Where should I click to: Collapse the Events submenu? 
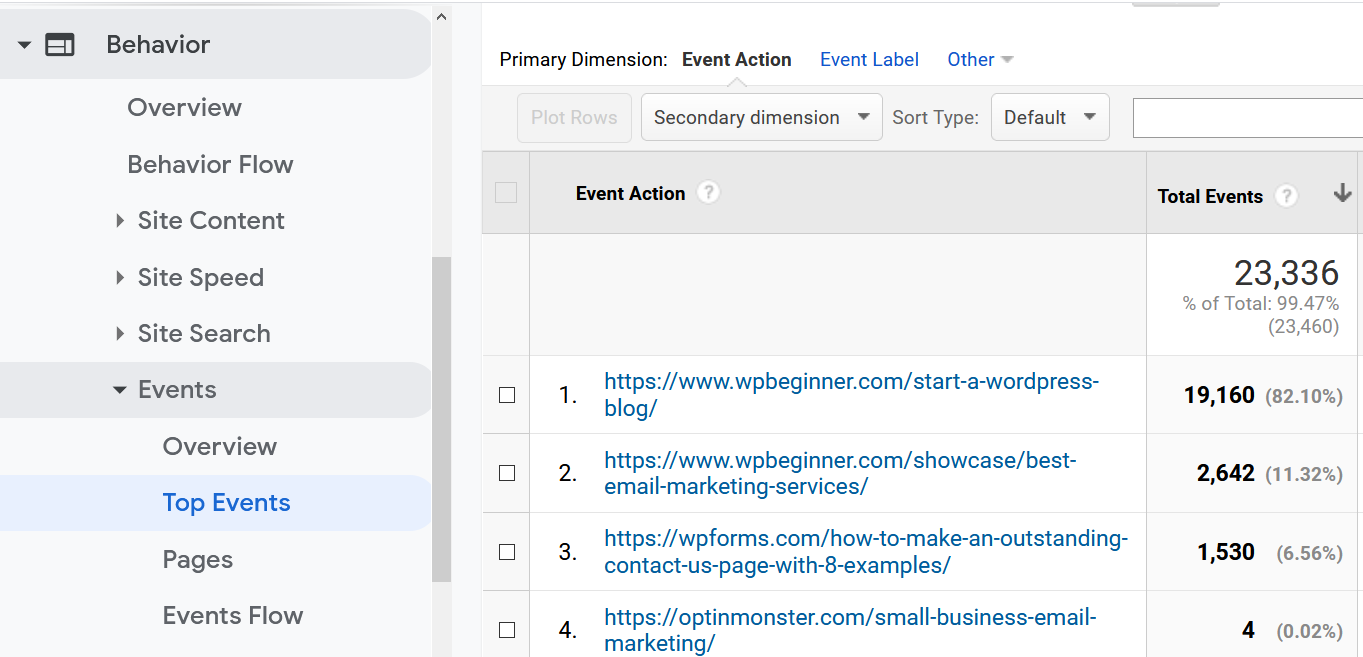[x=120, y=390]
